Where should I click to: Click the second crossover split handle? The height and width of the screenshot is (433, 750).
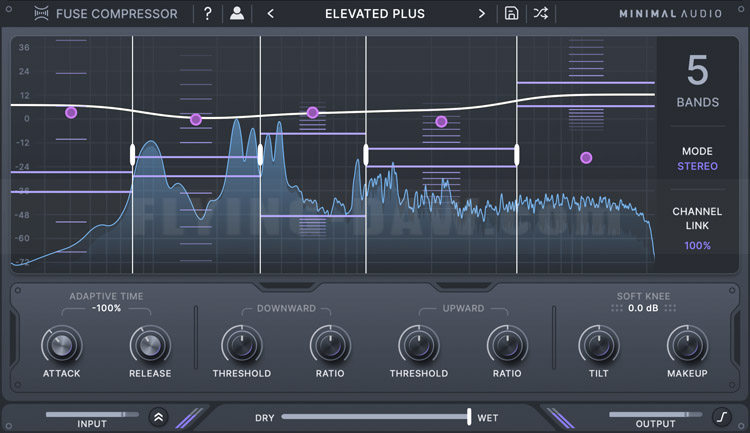260,155
